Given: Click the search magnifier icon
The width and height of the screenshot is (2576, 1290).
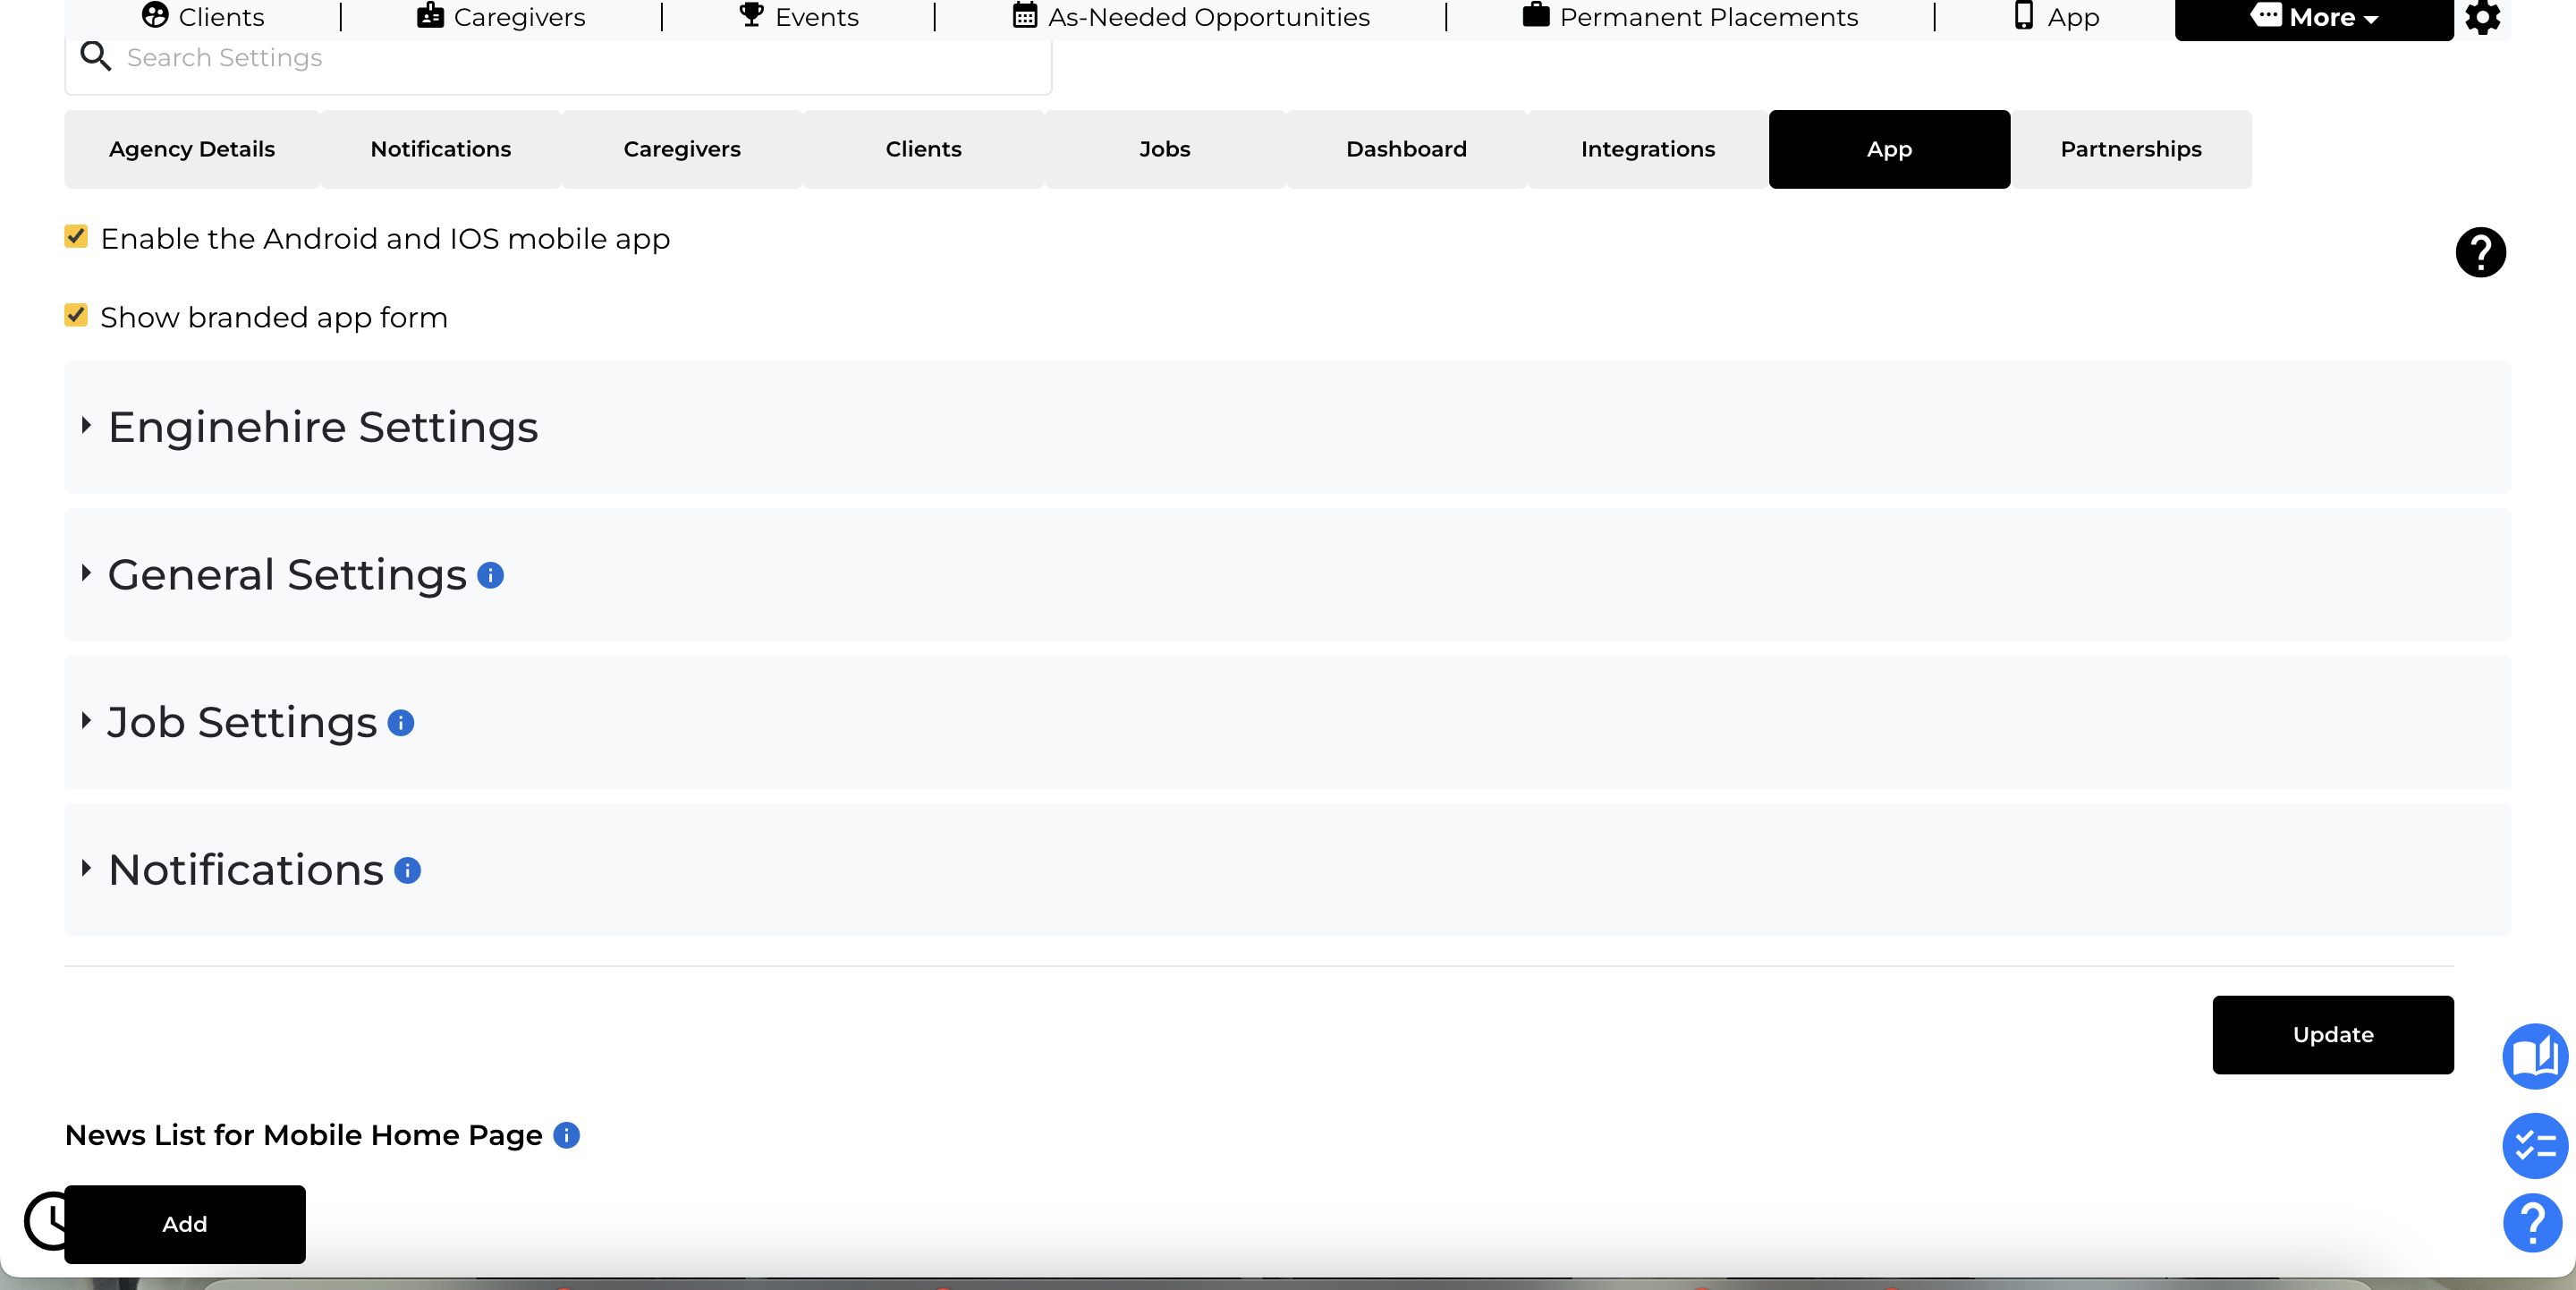Looking at the screenshot, I should tap(96, 57).
